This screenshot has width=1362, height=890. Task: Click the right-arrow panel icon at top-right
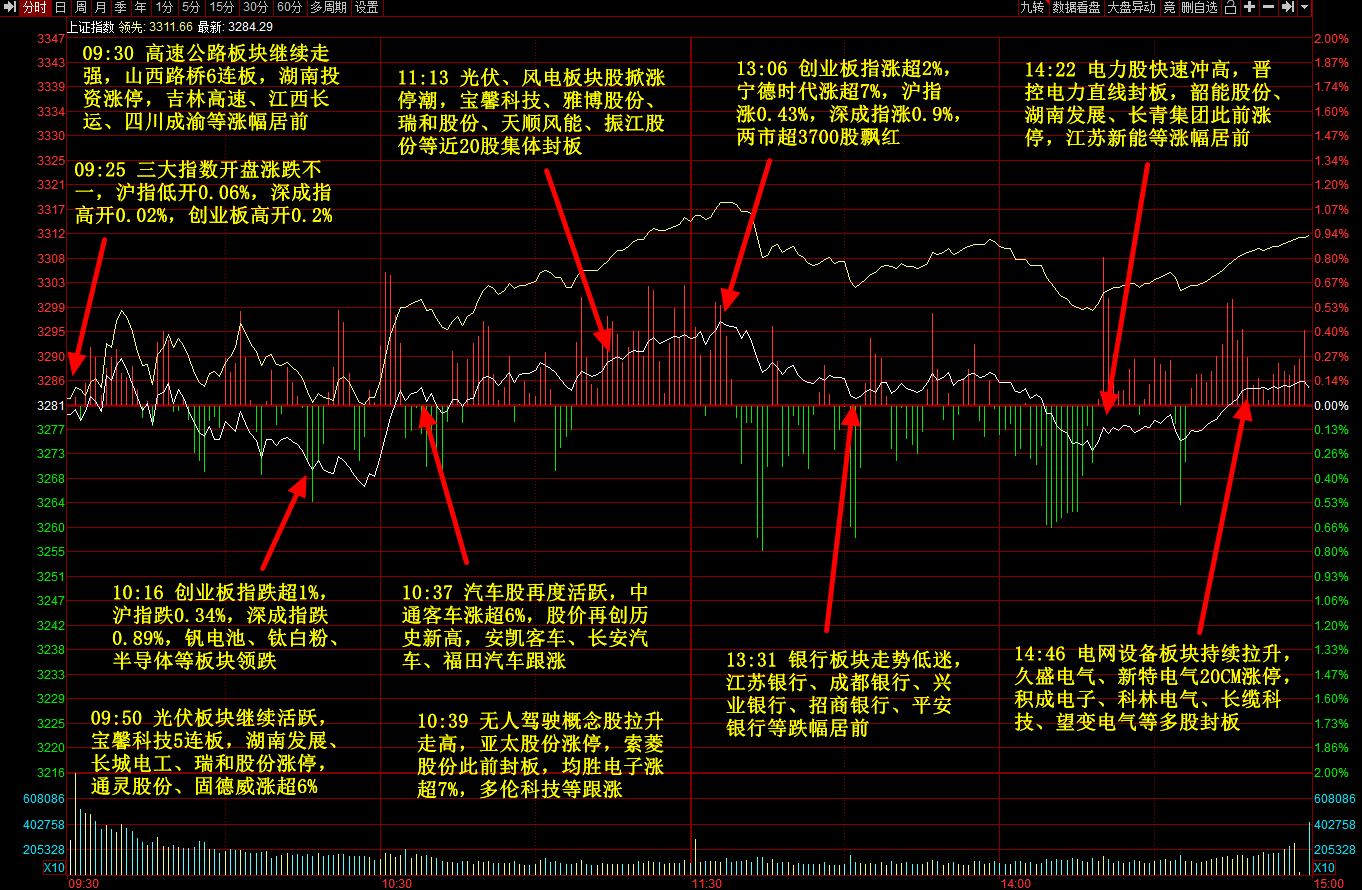point(1288,7)
